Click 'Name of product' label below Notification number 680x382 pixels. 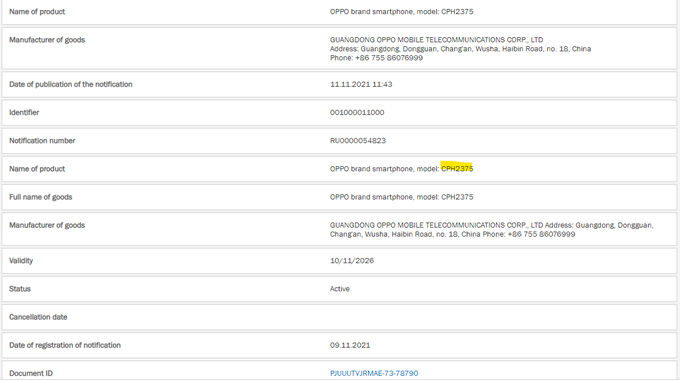coord(37,169)
